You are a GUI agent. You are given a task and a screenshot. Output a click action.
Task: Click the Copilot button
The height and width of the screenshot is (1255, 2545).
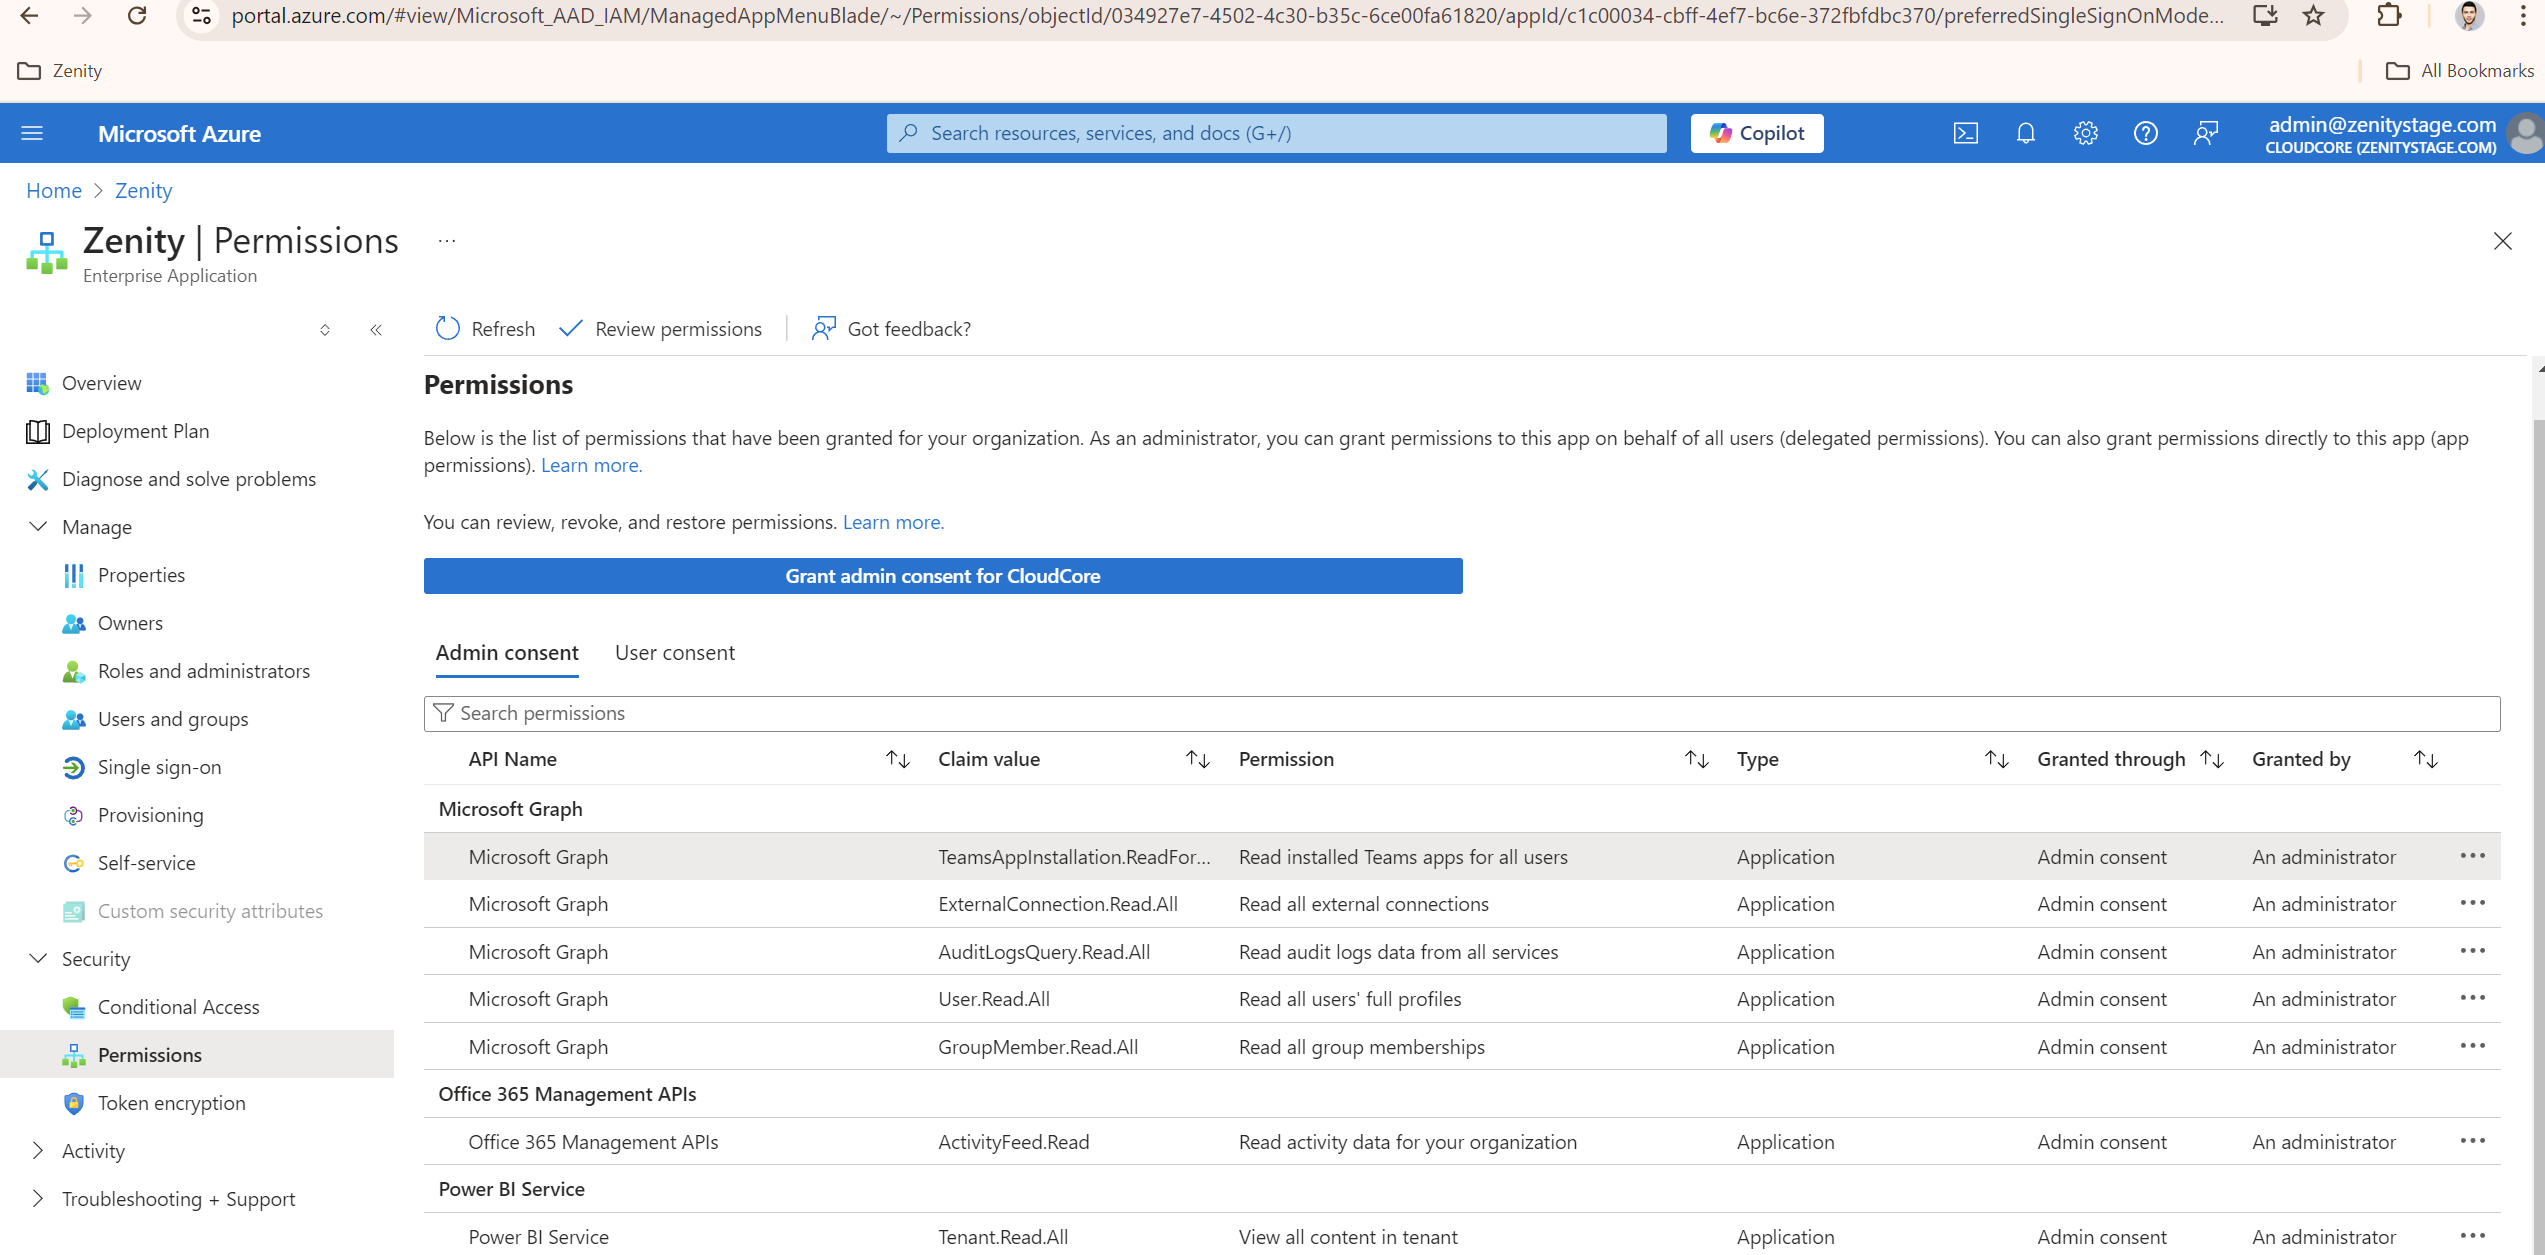[1756, 133]
